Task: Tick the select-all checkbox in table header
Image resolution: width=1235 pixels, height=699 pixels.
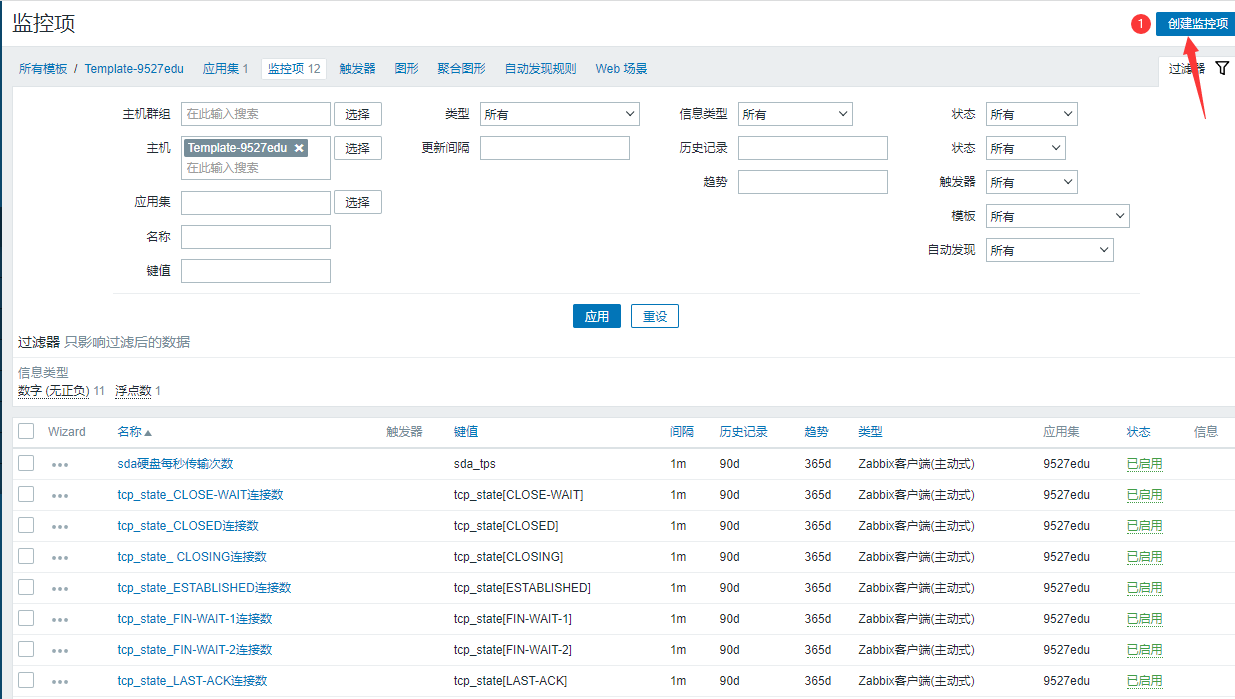Action: pyautogui.click(x=26, y=432)
